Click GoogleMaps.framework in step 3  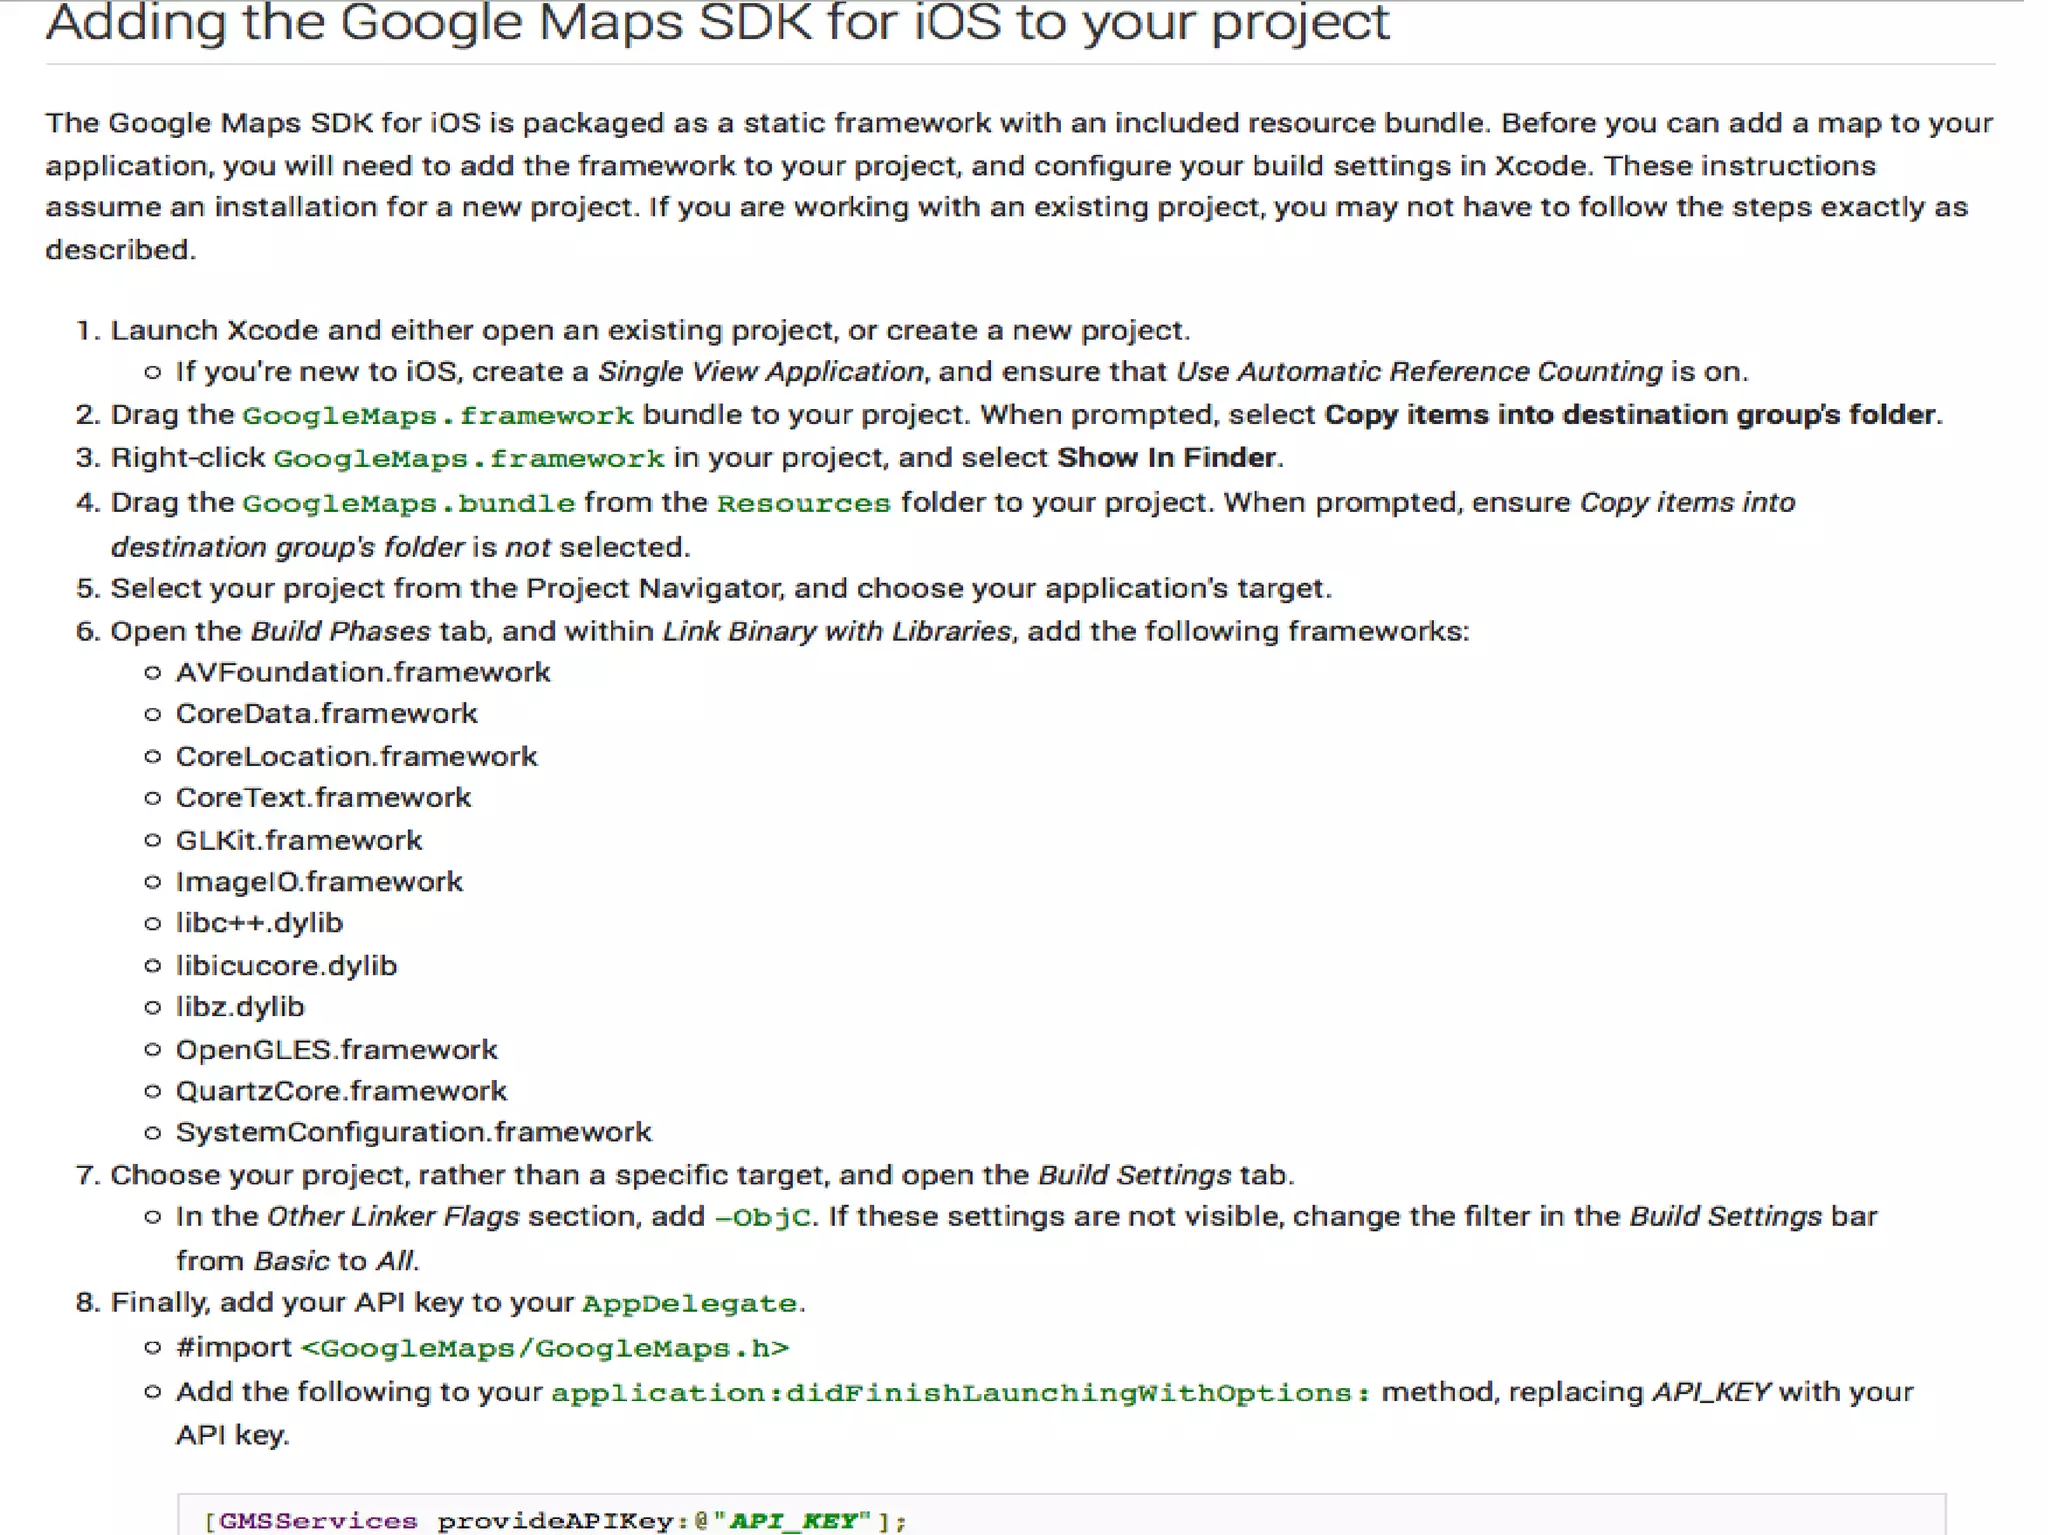(x=469, y=458)
